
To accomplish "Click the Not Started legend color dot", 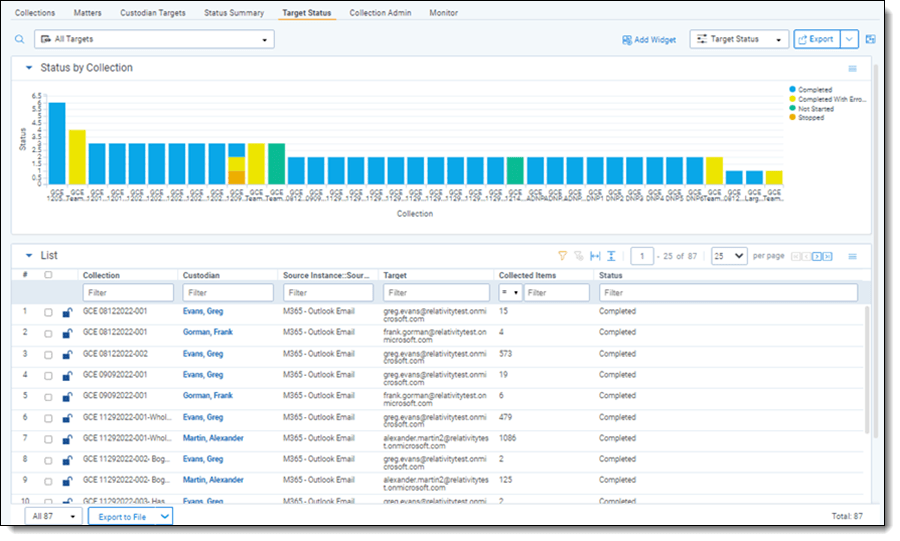I will tap(793, 108).
